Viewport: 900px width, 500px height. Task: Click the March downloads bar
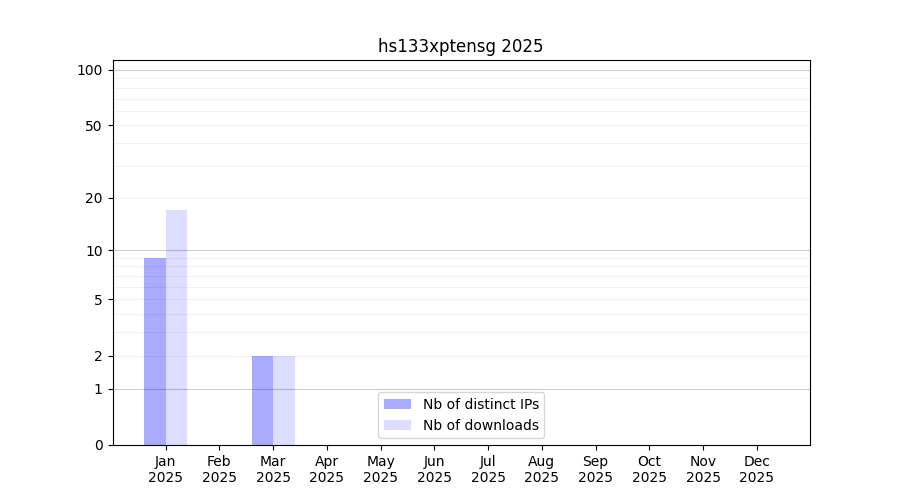[284, 400]
